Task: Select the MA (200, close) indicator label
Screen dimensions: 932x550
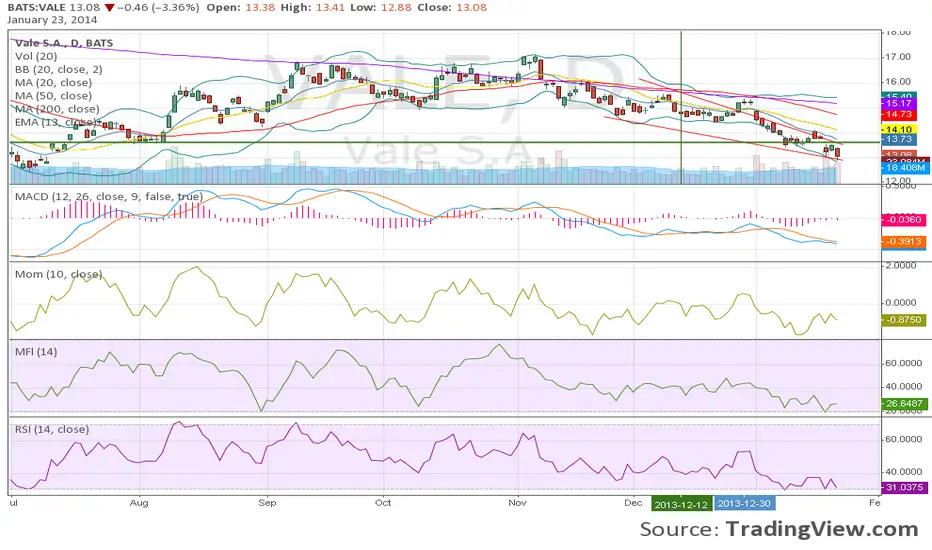Action: click(x=57, y=109)
